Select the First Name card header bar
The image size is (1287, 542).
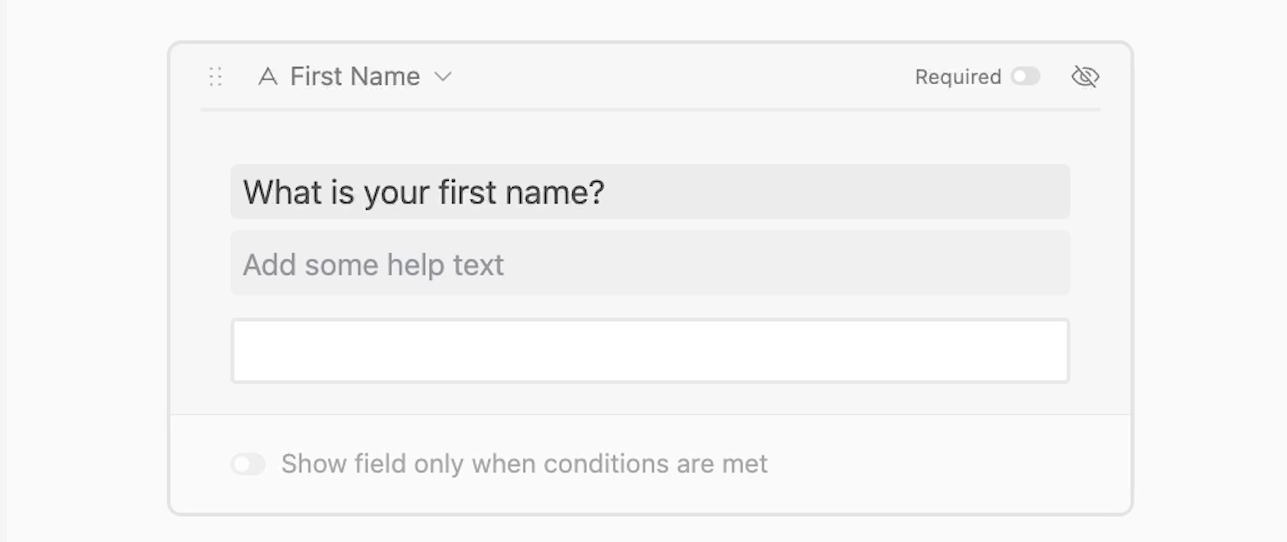click(x=650, y=77)
